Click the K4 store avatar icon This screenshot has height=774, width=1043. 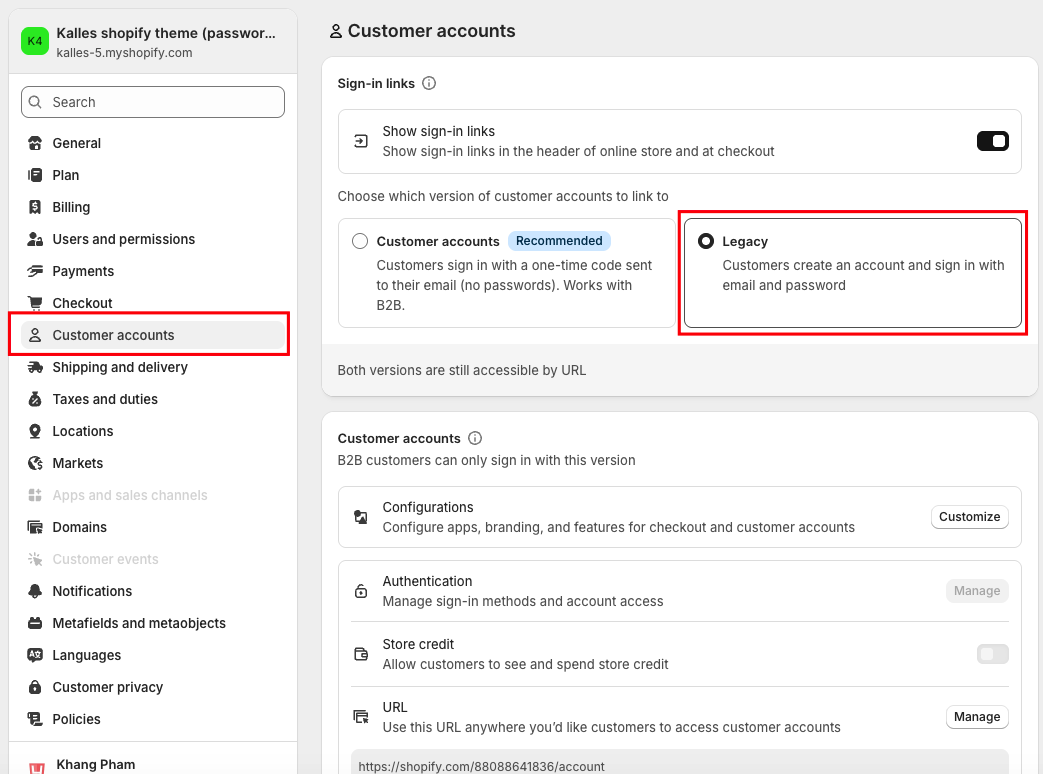click(35, 41)
